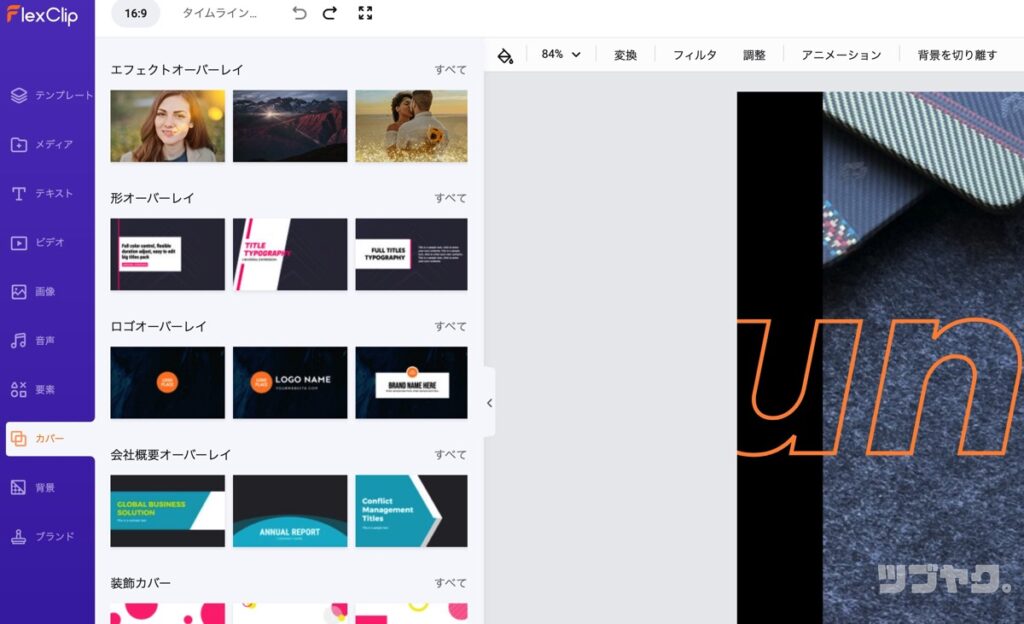The image size is (1024, 624).
Task: Select the couple at sunset effect overlay
Action: click(411, 126)
